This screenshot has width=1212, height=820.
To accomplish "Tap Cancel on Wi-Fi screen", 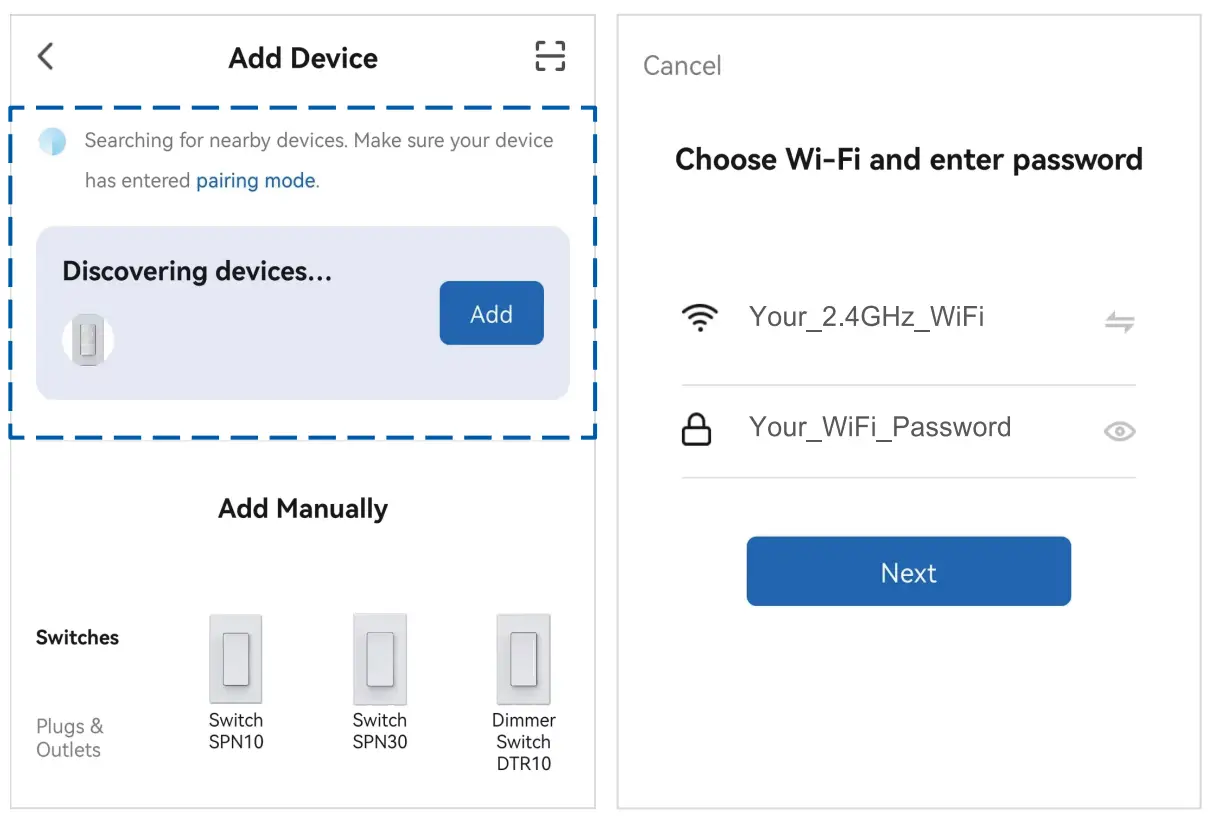I will pyautogui.click(x=682, y=66).
